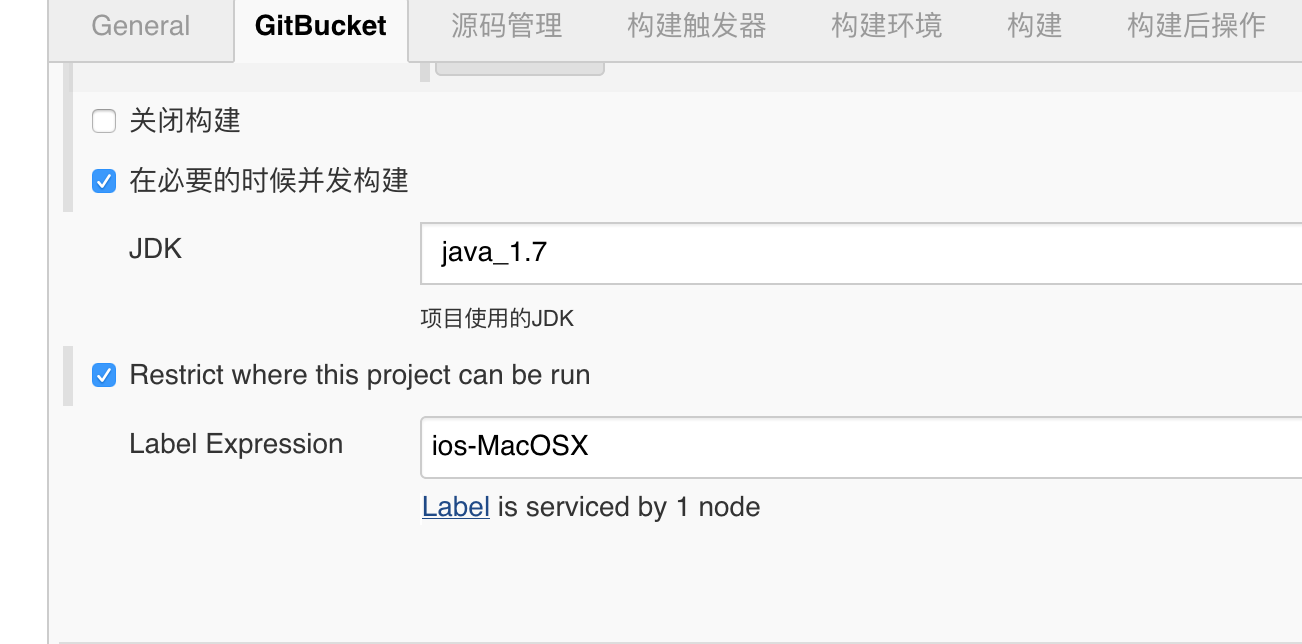Go to the 构建触发器 tab

point(696,26)
